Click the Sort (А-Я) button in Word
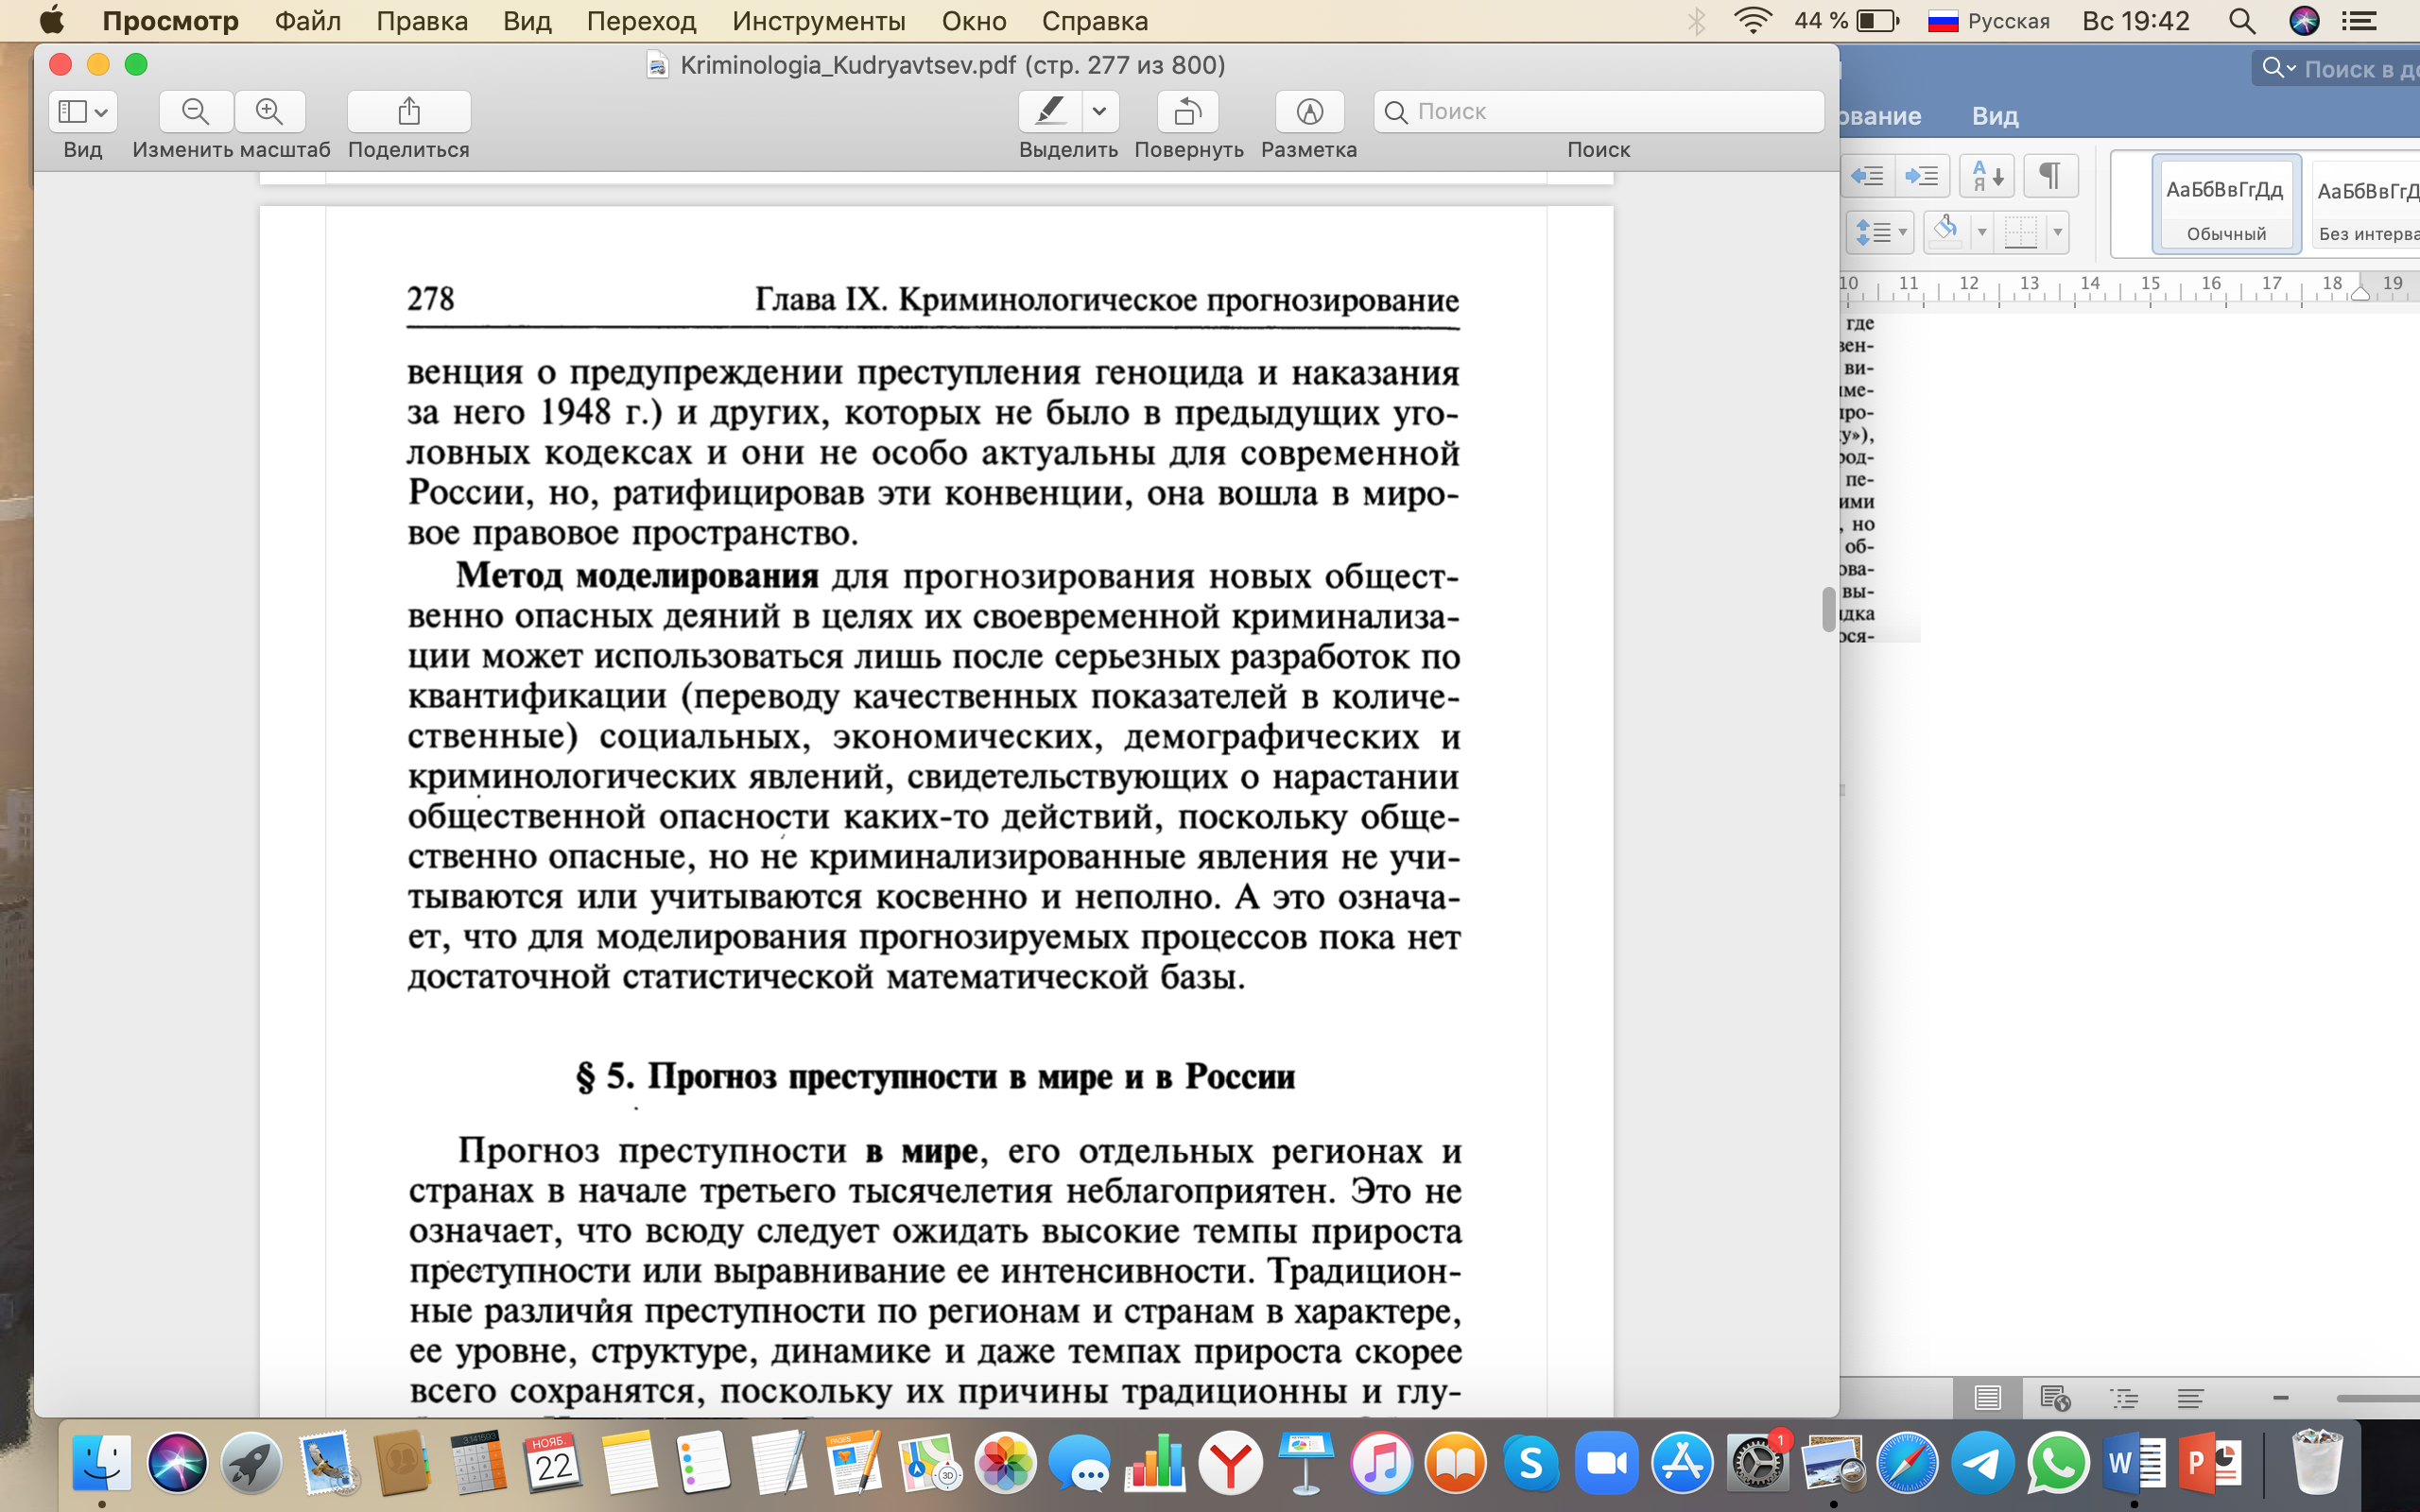 click(1986, 177)
